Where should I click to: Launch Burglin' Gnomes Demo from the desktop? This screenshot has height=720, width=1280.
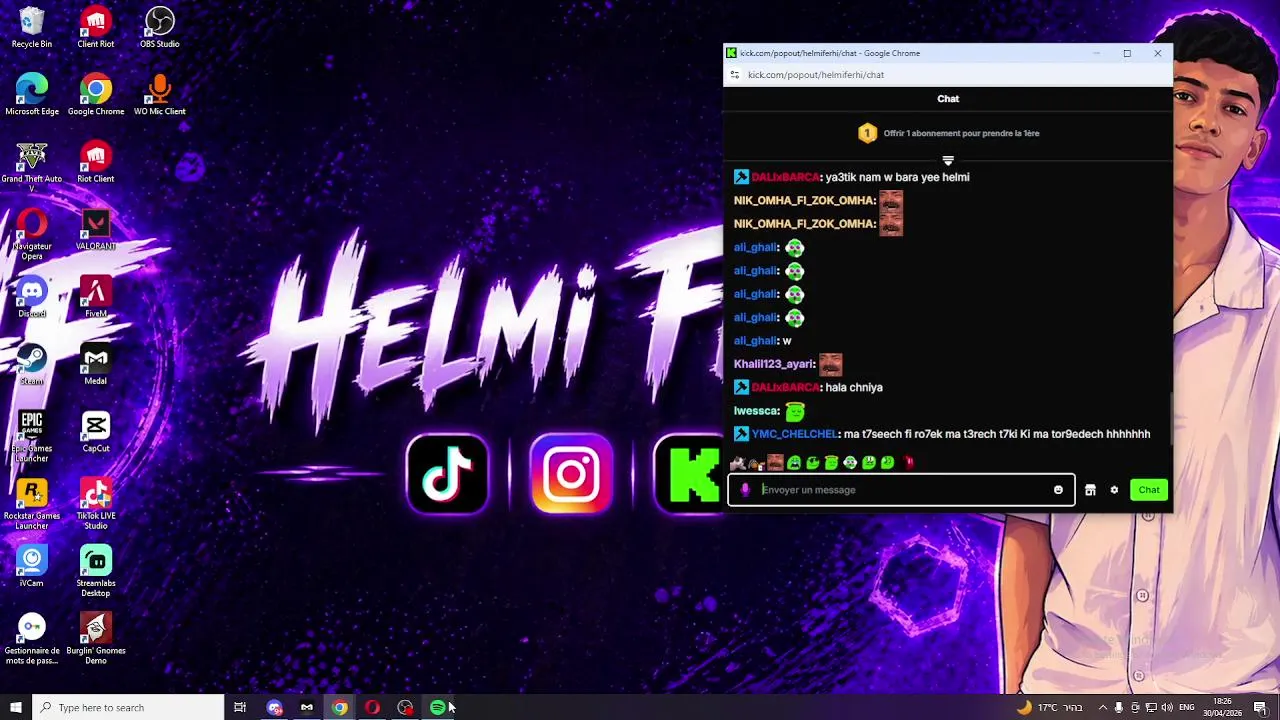pyautogui.click(x=96, y=639)
